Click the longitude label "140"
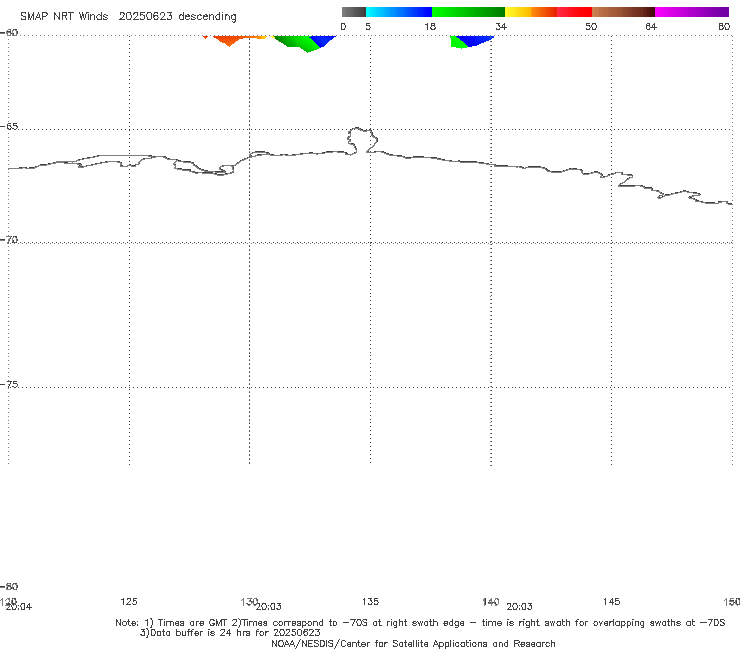Viewport: 740px width, 650px height. click(x=490, y=601)
